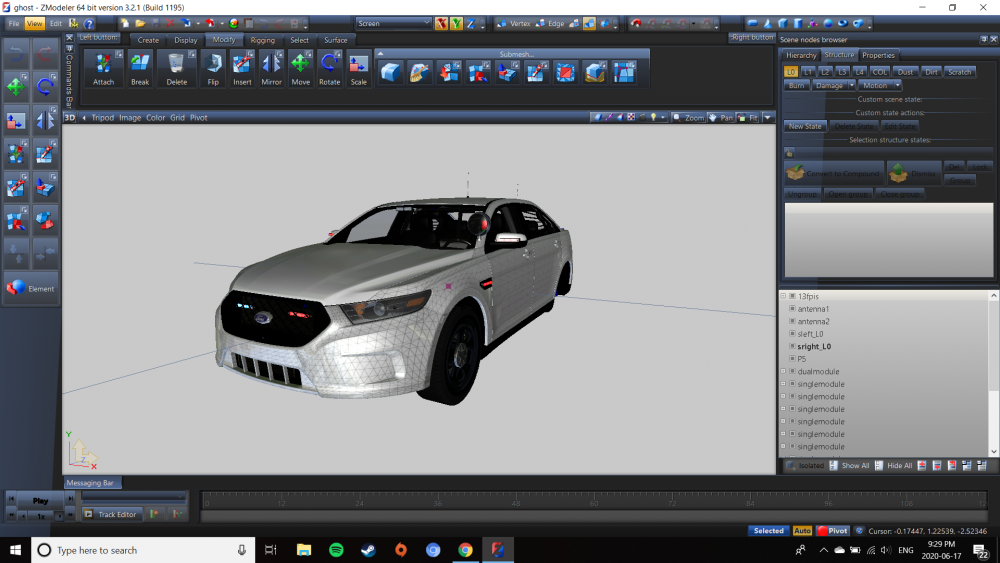Click the Windows taskbar search box
Screen dimensions: 1000x563
140,550
